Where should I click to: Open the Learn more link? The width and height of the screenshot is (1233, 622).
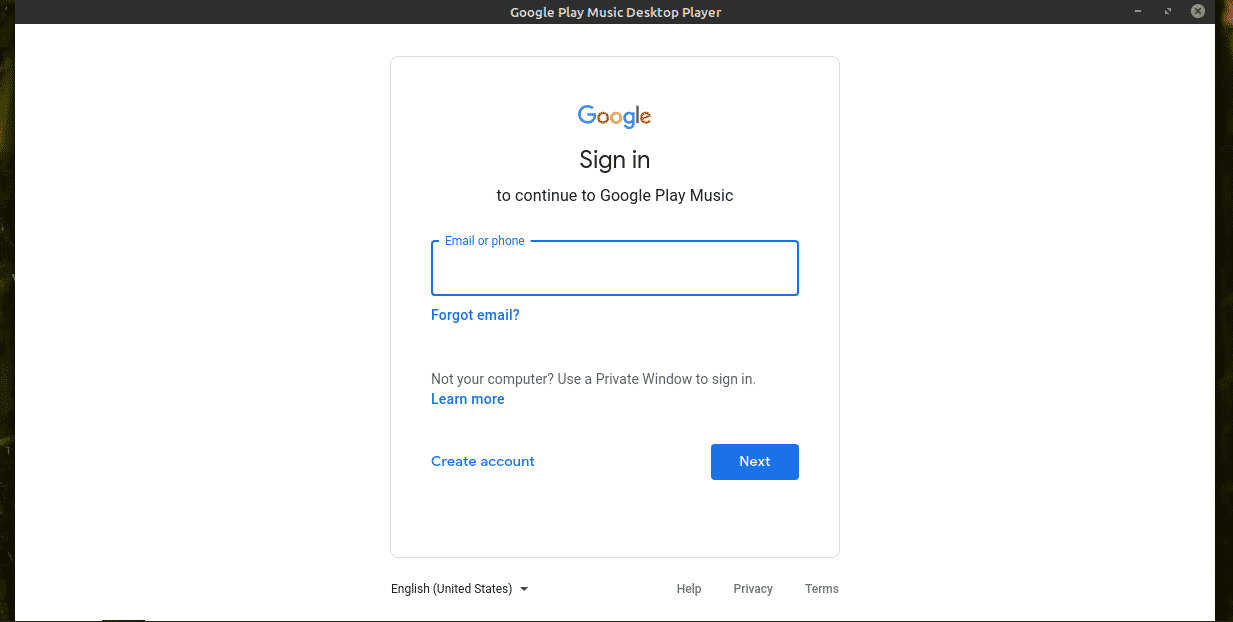click(467, 399)
